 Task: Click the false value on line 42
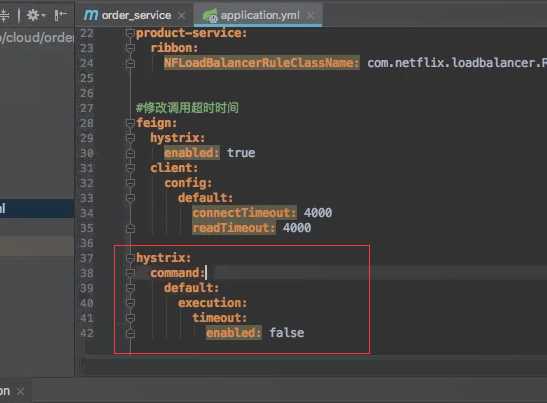[x=287, y=333]
